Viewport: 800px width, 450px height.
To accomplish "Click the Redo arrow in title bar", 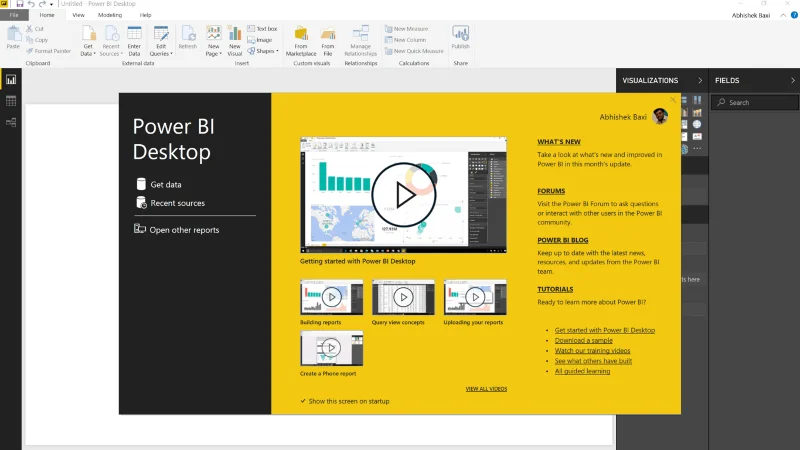I will pos(42,4).
